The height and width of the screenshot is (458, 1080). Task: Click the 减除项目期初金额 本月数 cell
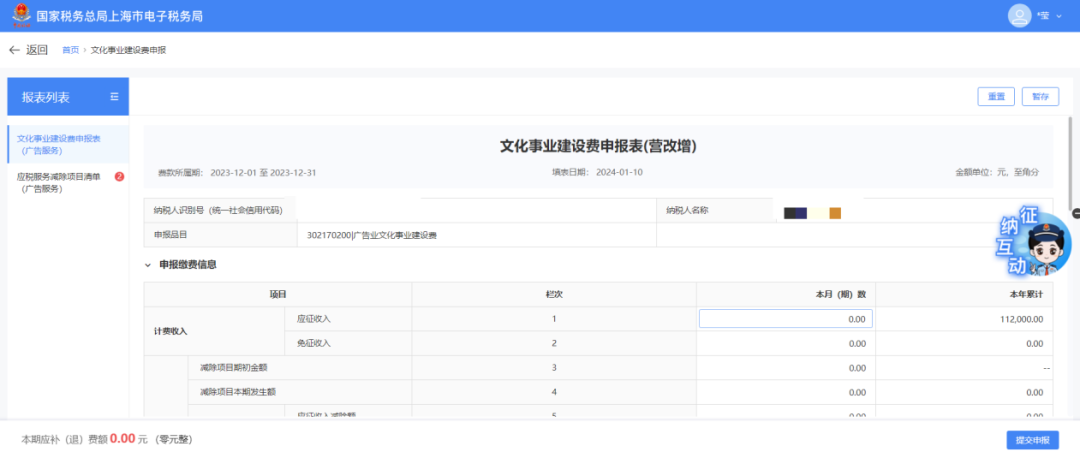point(785,368)
